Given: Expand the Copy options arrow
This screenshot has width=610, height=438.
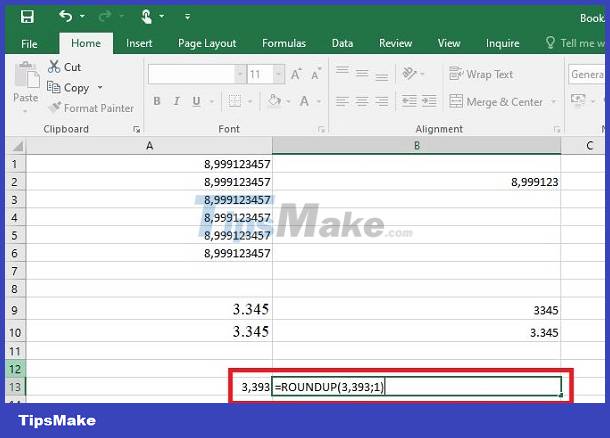Looking at the screenshot, I should [x=100, y=88].
